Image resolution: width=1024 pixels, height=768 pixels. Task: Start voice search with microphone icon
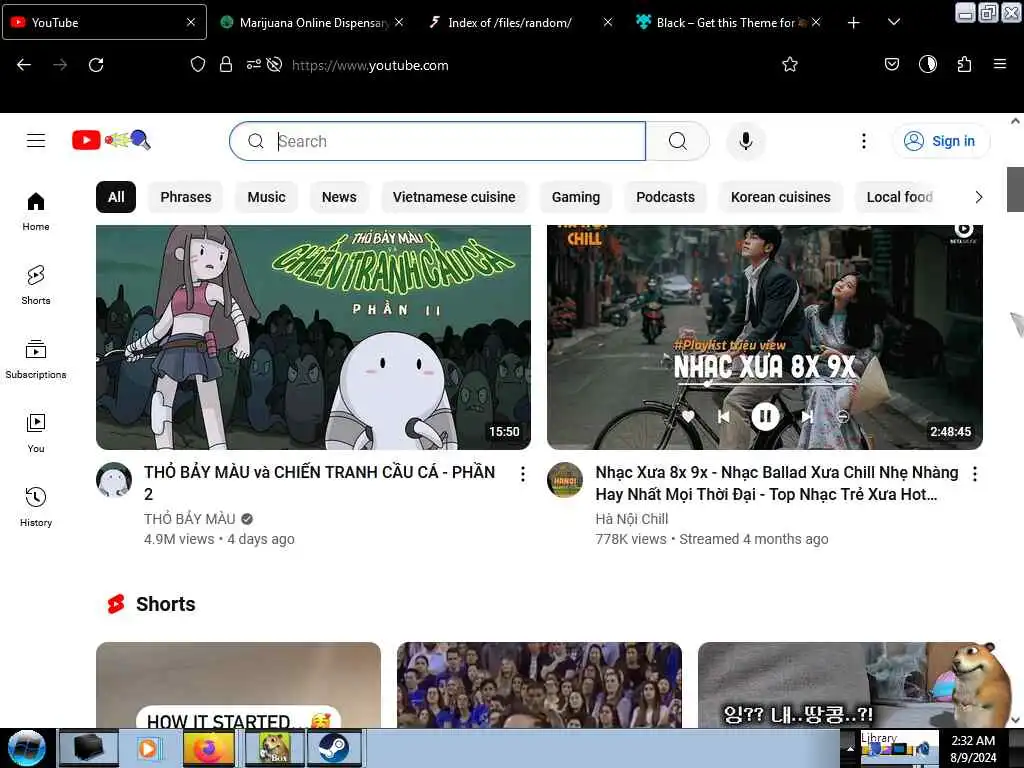[x=745, y=141]
